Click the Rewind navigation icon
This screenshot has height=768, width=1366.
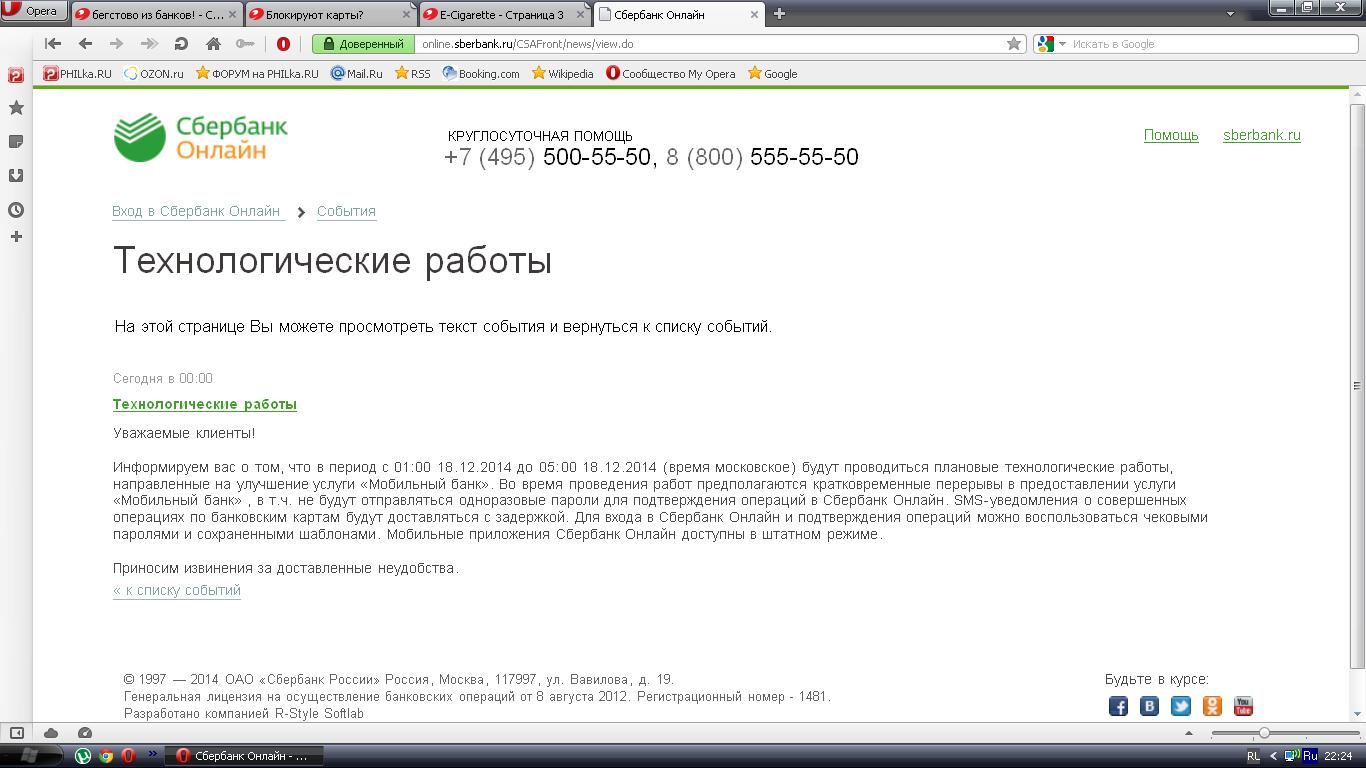(54, 44)
